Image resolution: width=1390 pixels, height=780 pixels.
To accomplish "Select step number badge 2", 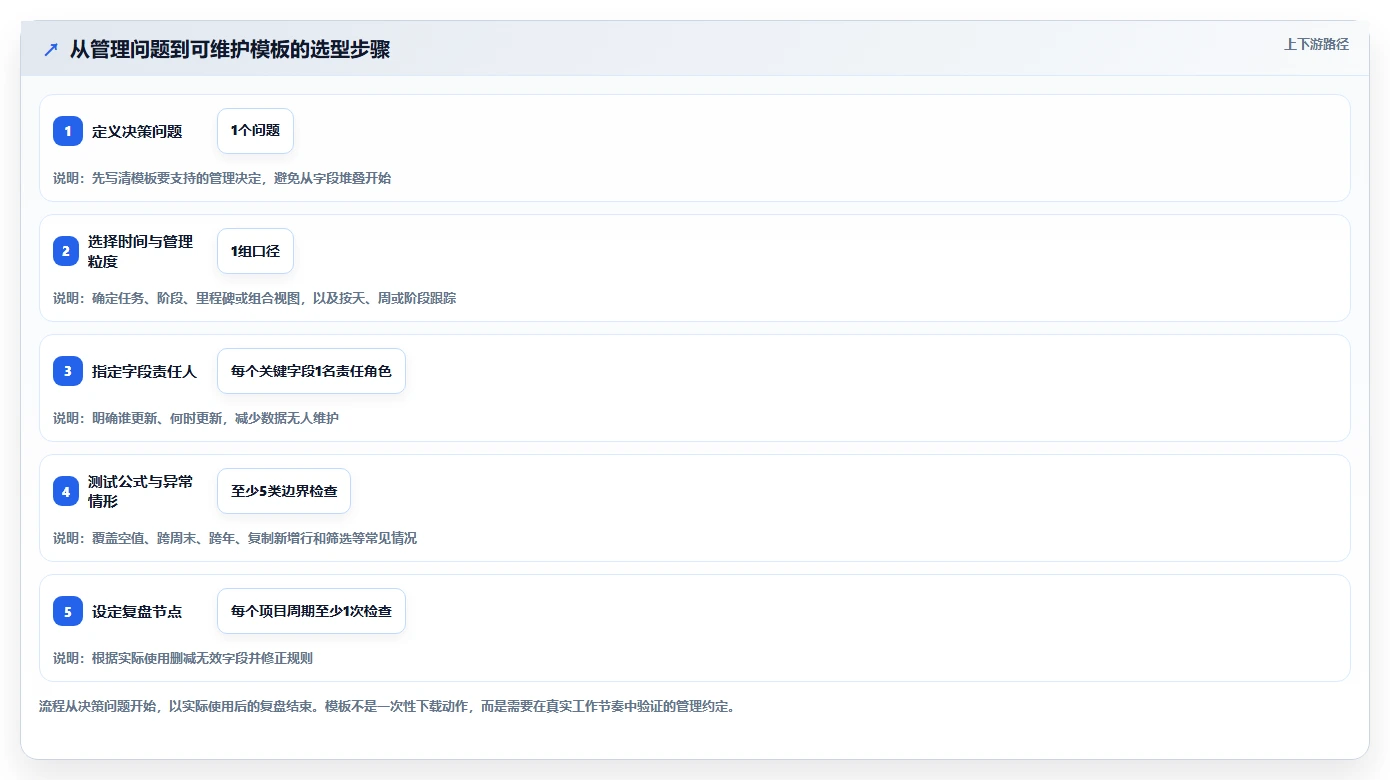I will coord(66,251).
